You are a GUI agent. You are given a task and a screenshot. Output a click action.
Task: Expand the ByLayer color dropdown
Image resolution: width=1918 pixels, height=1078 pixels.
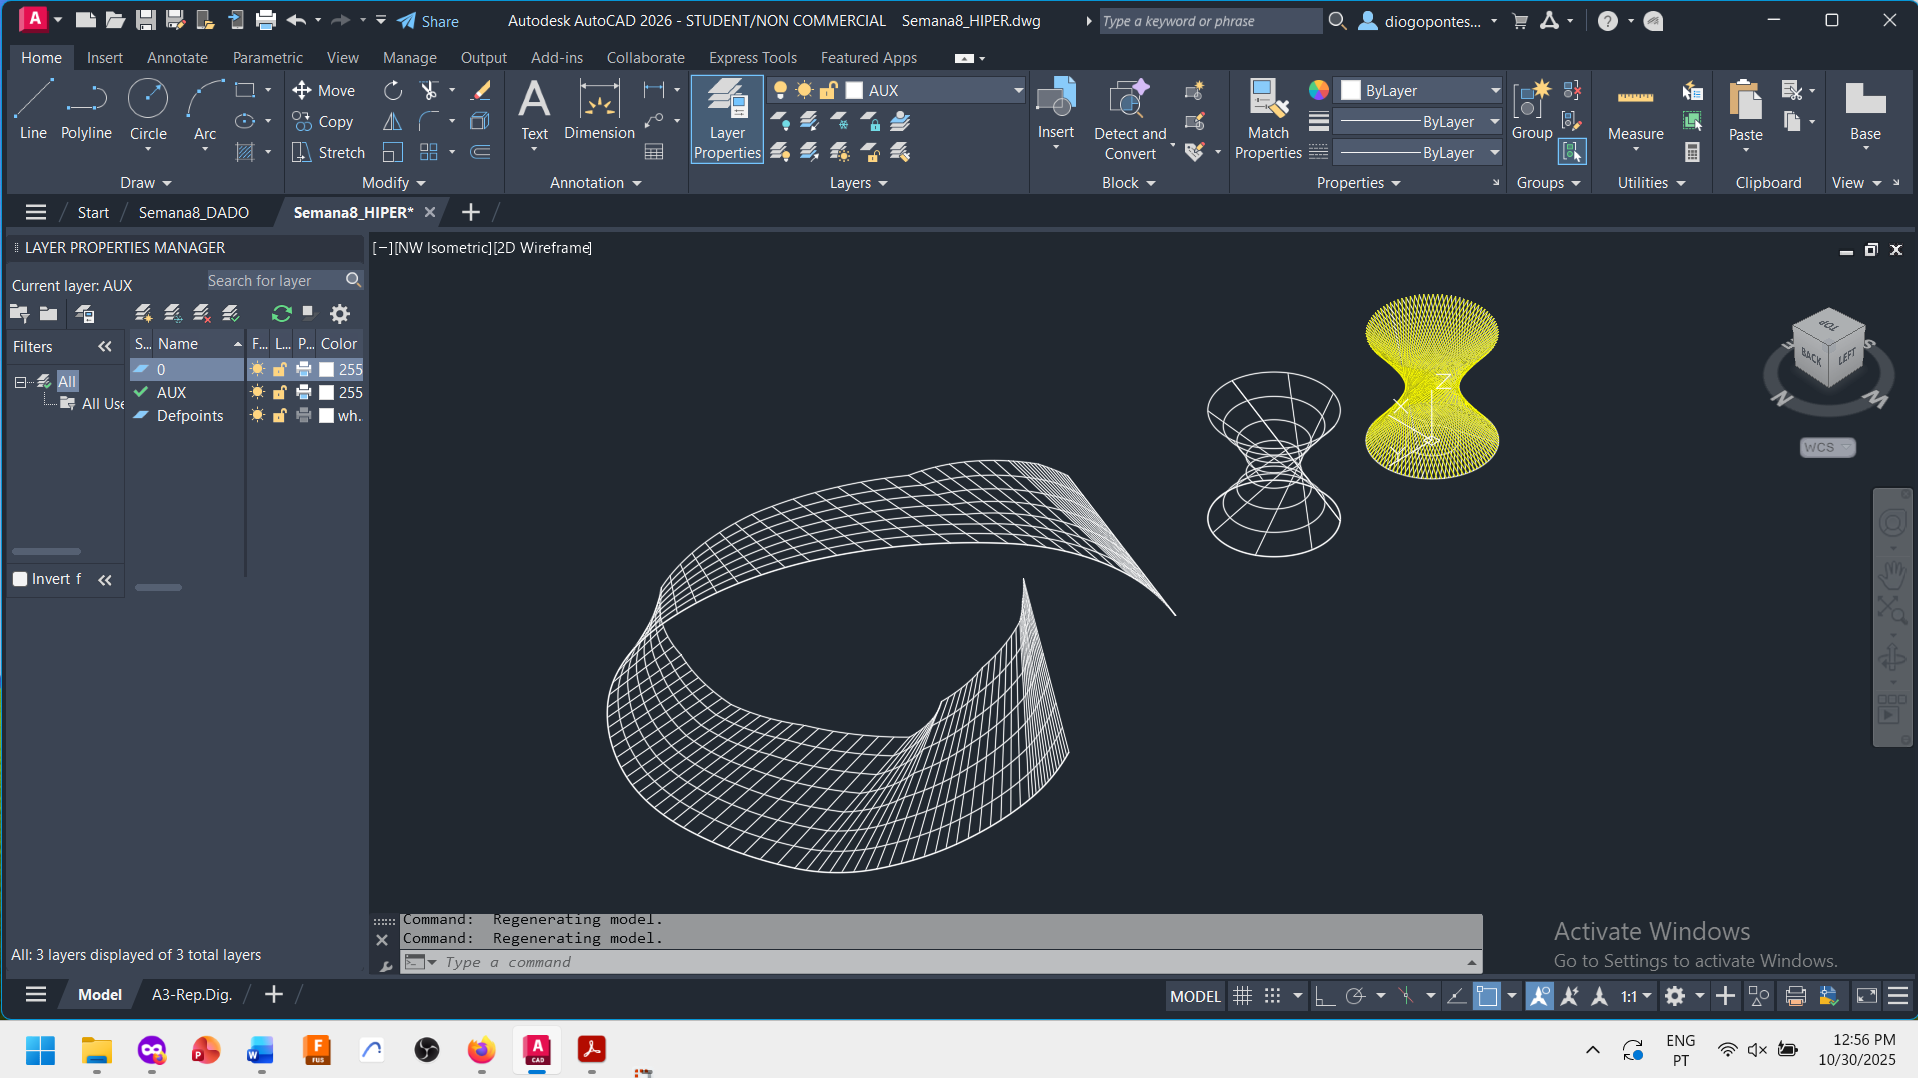coord(1495,90)
